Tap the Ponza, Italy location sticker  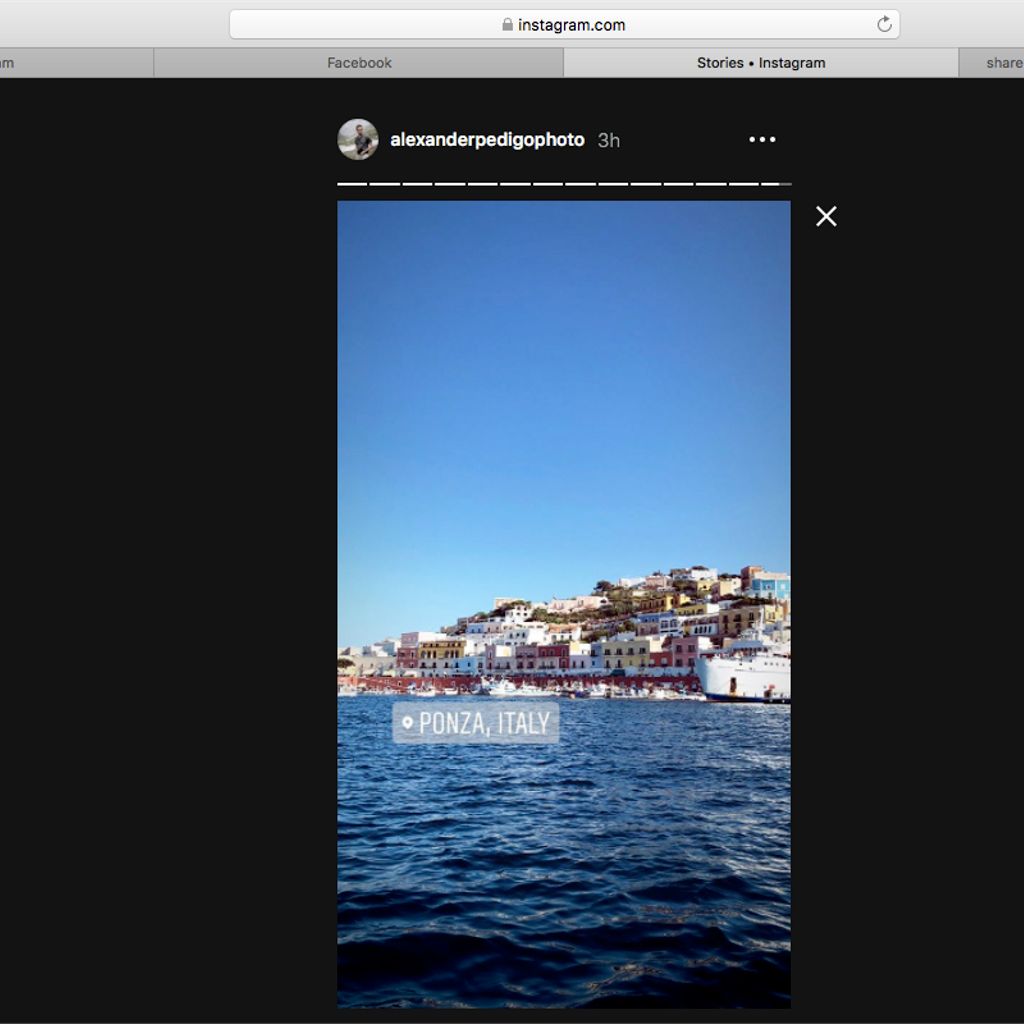tap(477, 723)
